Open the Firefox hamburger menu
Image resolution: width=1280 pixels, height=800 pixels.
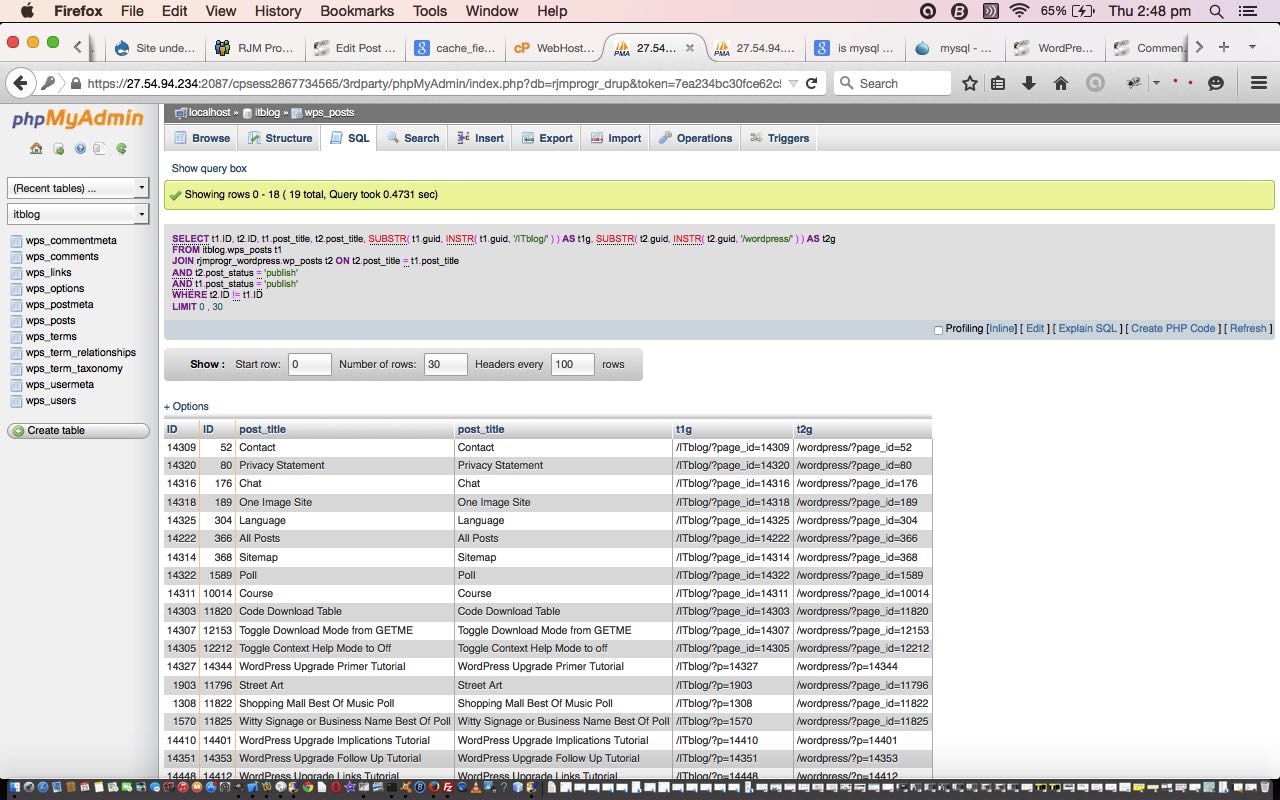(1258, 83)
